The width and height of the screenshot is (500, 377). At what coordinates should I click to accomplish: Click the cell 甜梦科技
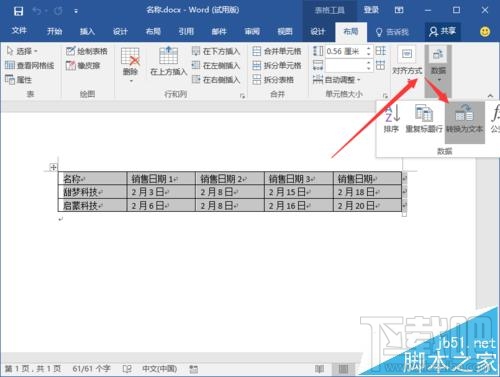[x=92, y=192]
